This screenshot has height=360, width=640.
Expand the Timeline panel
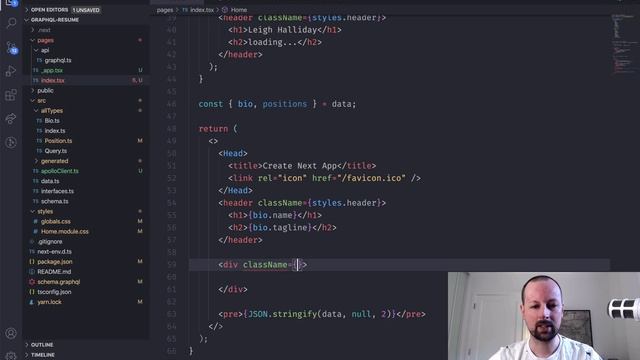(27, 355)
